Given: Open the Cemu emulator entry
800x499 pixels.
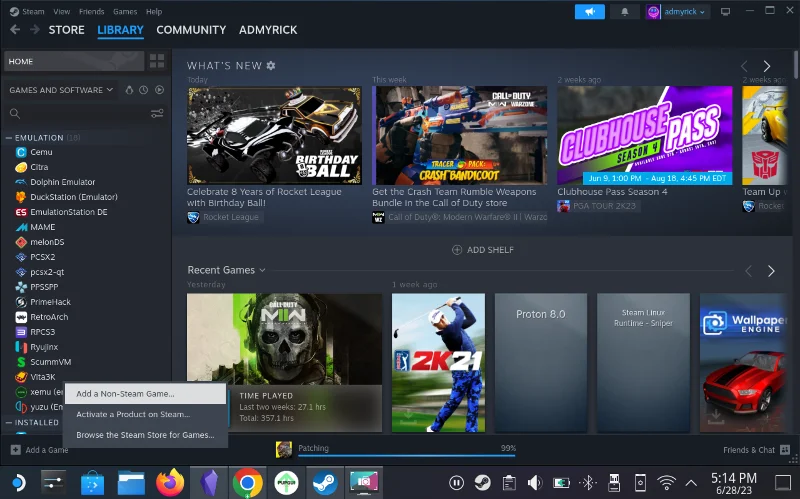Looking at the screenshot, I should point(41,152).
